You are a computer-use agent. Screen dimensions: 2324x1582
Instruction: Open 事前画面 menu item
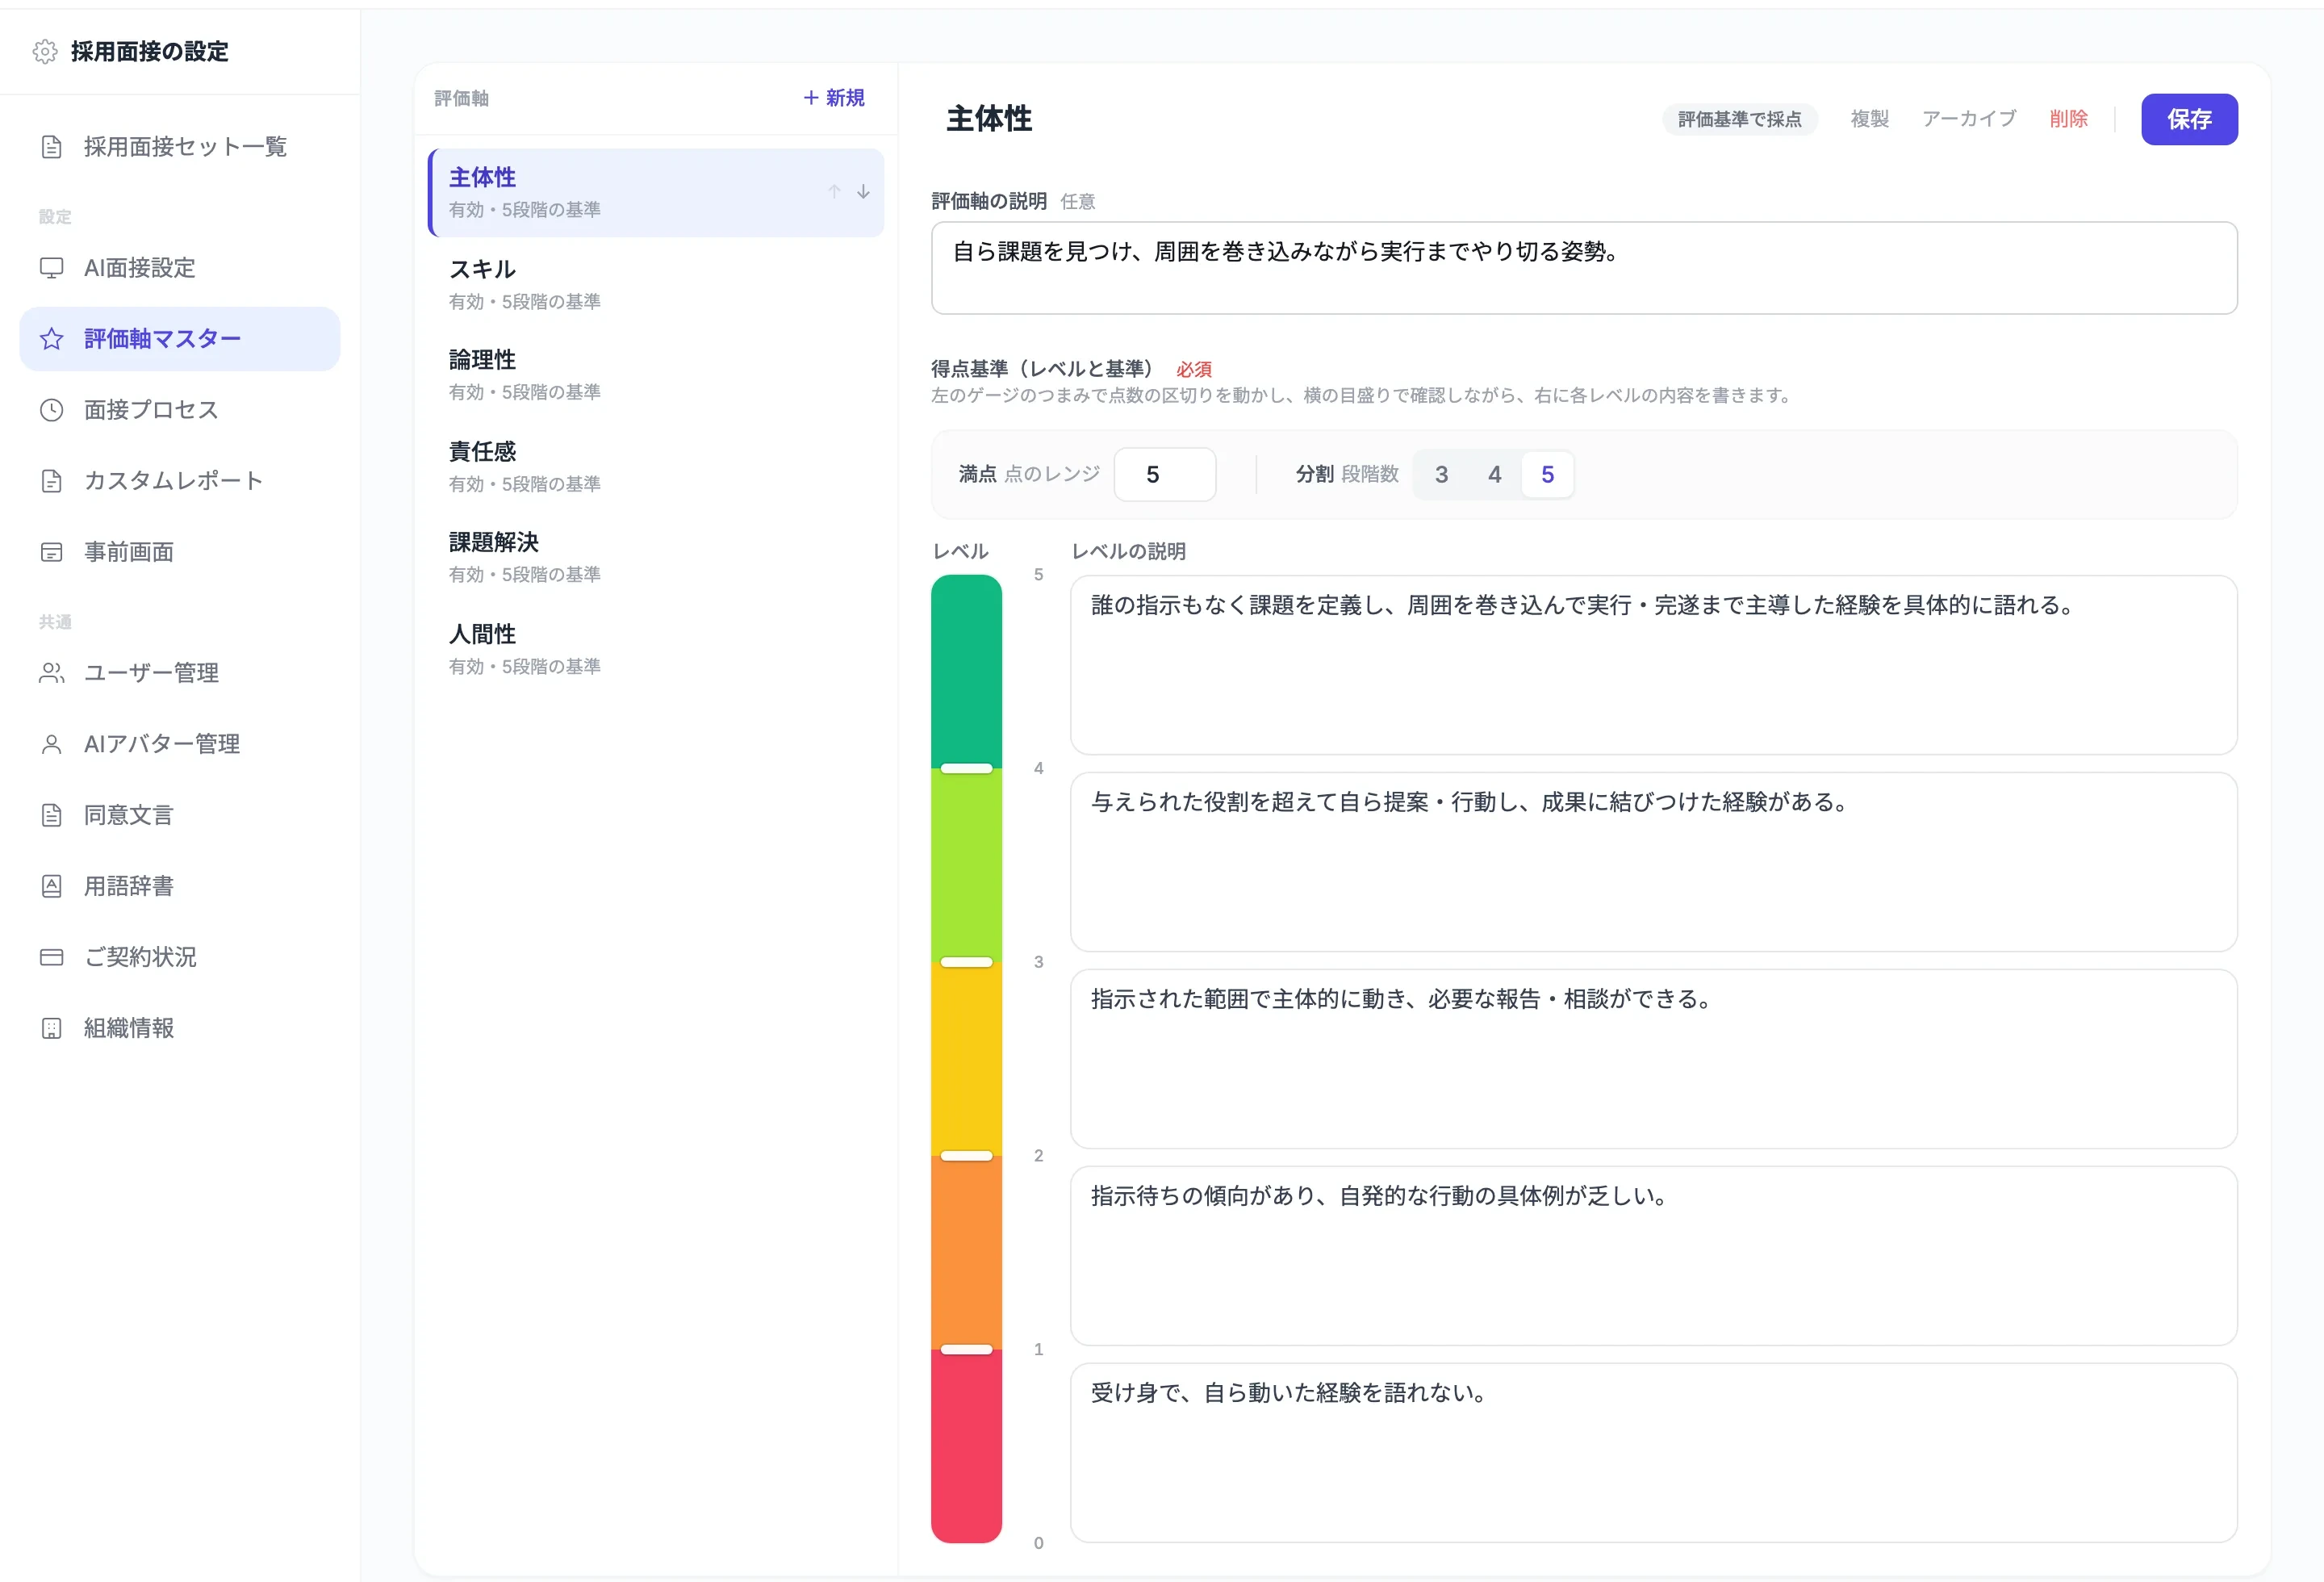click(180, 552)
